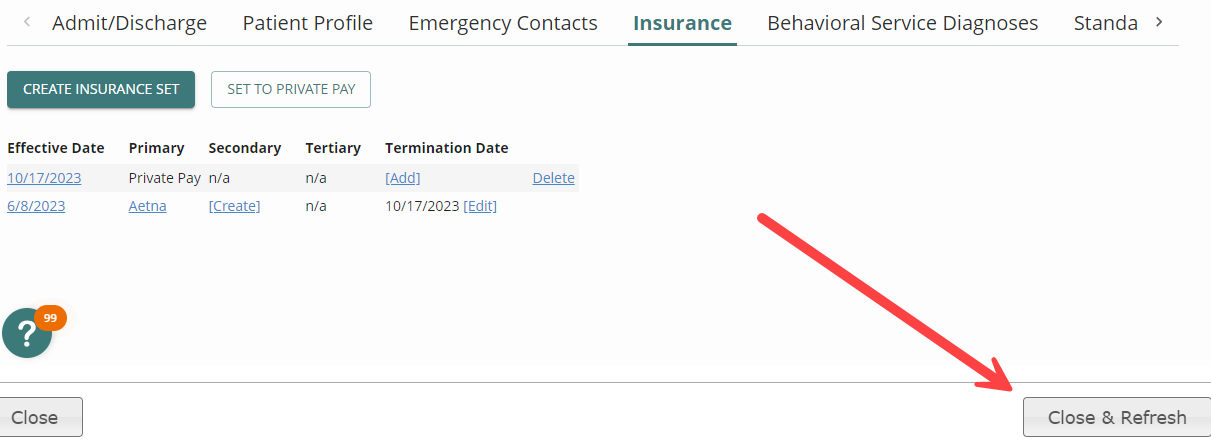This screenshot has width=1211, height=441.
Task: Switch to the Patient Profile tab
Action: (308, 23)
